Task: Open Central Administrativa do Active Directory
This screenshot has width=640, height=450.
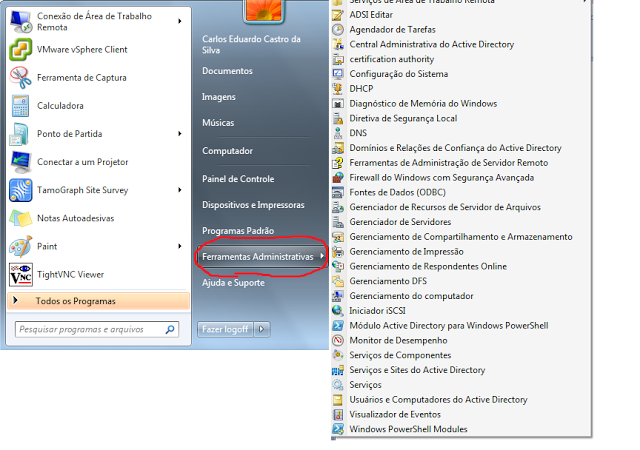Action: tap(431, 45)
